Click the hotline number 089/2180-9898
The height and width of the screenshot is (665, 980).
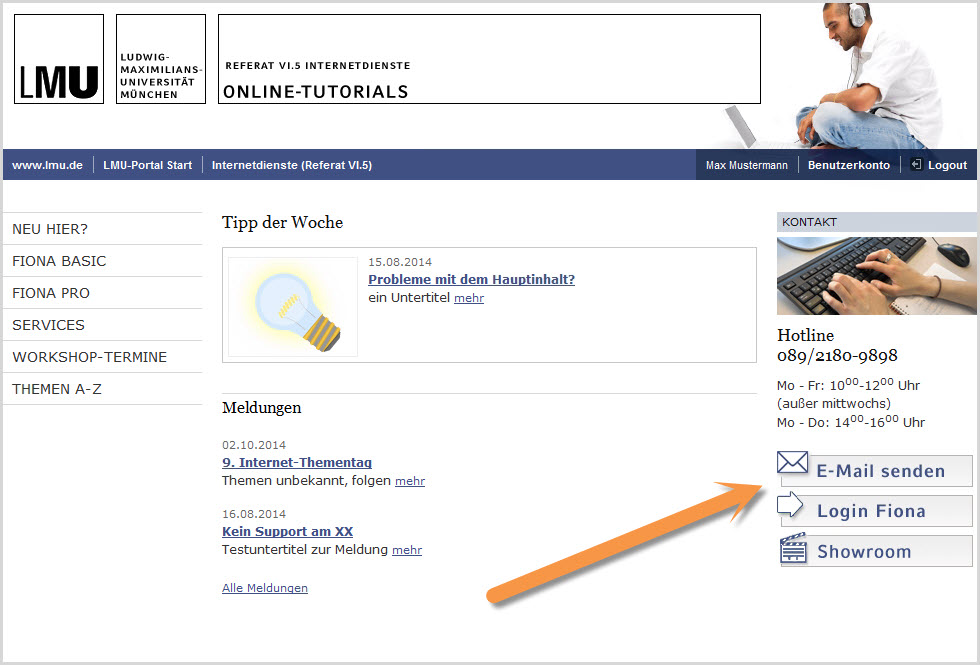click(x=837, y=356)
